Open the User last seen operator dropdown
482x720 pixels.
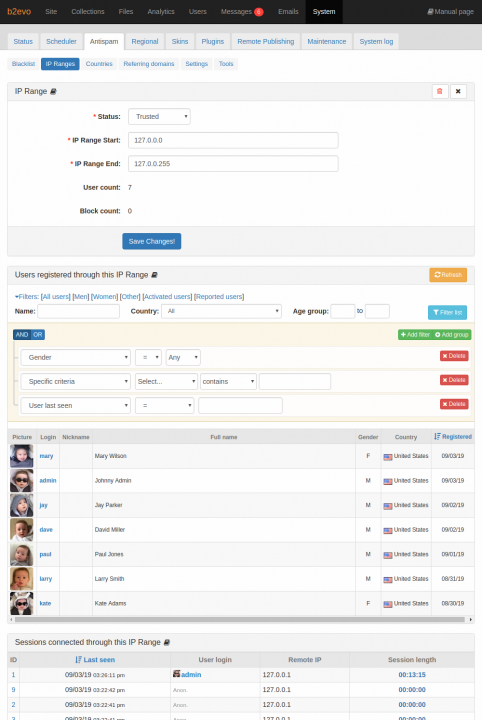click(x=164, y=405)
